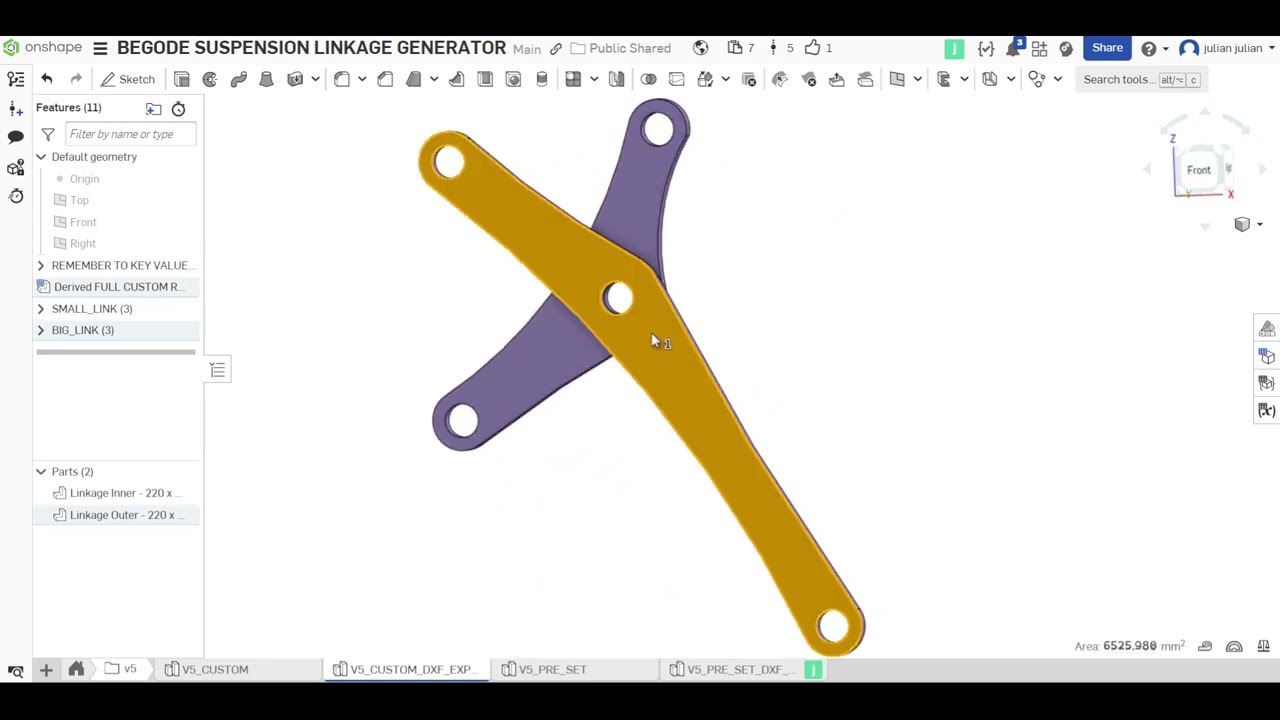Viewport: 1280px width, 720px height.
Task: Open the v5 folder in tab bar
Action: click(x=121, y=669)
